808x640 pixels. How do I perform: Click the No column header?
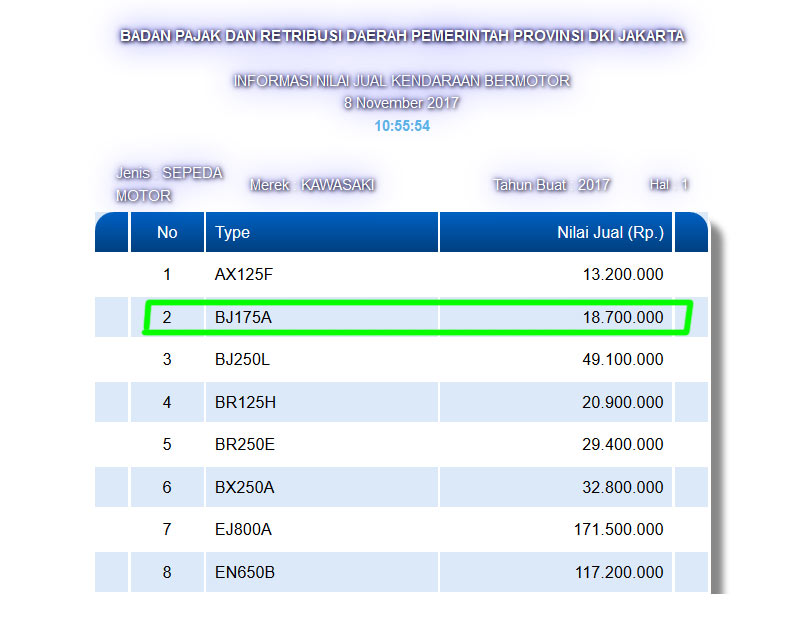(167, 232)
